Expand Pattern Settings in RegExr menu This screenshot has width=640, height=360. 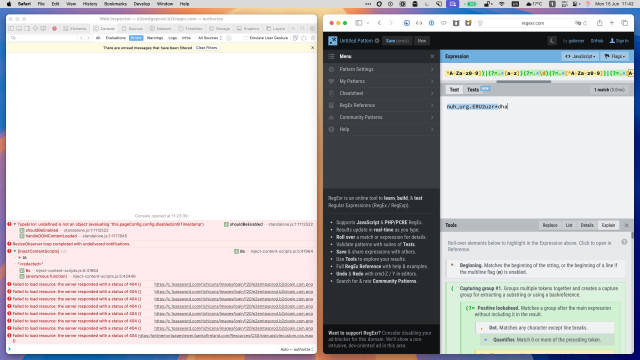382,69
